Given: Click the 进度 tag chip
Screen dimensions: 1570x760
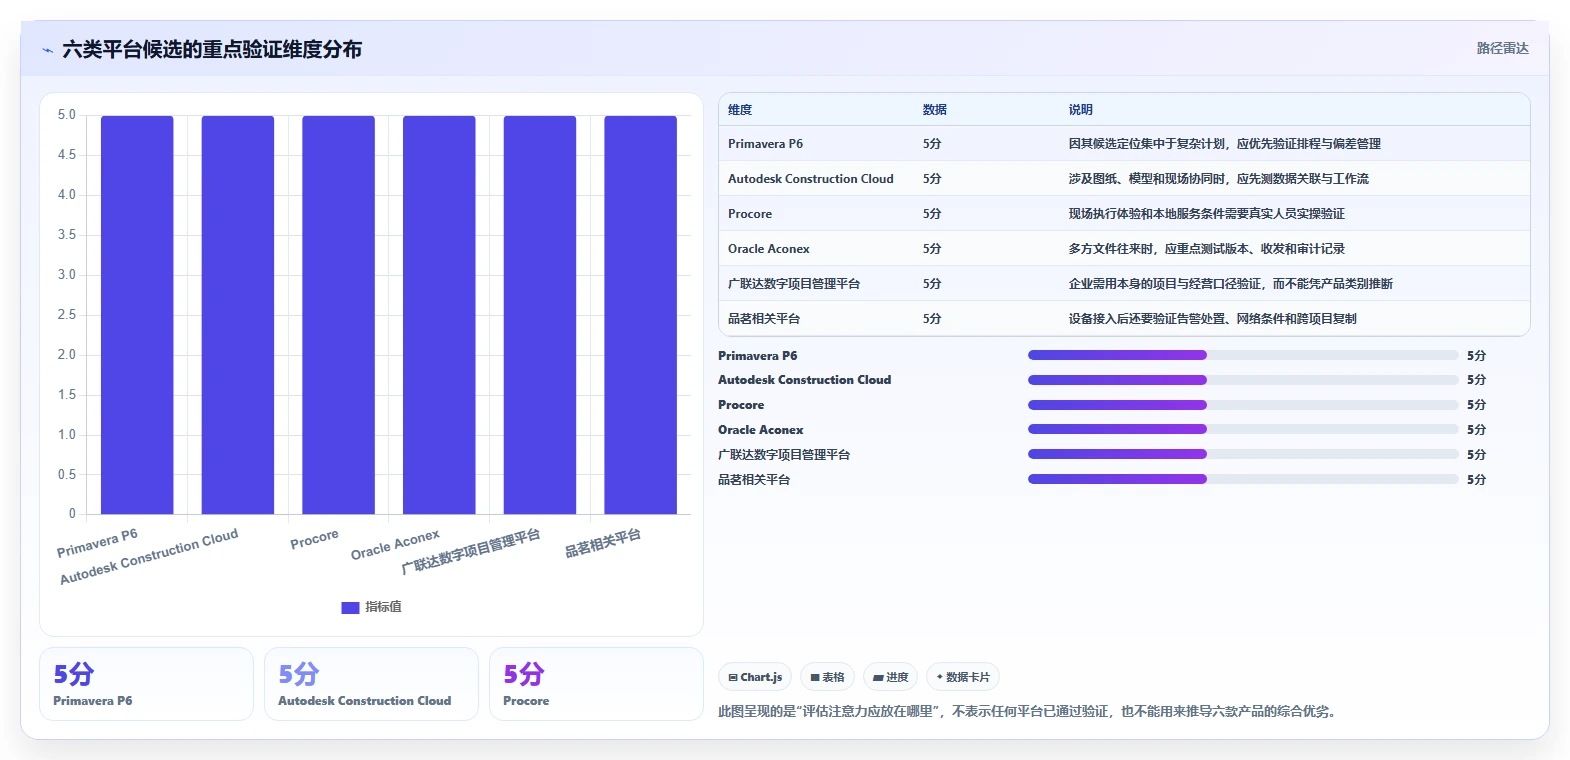Looking at the screenshot, I should point(890,677).
